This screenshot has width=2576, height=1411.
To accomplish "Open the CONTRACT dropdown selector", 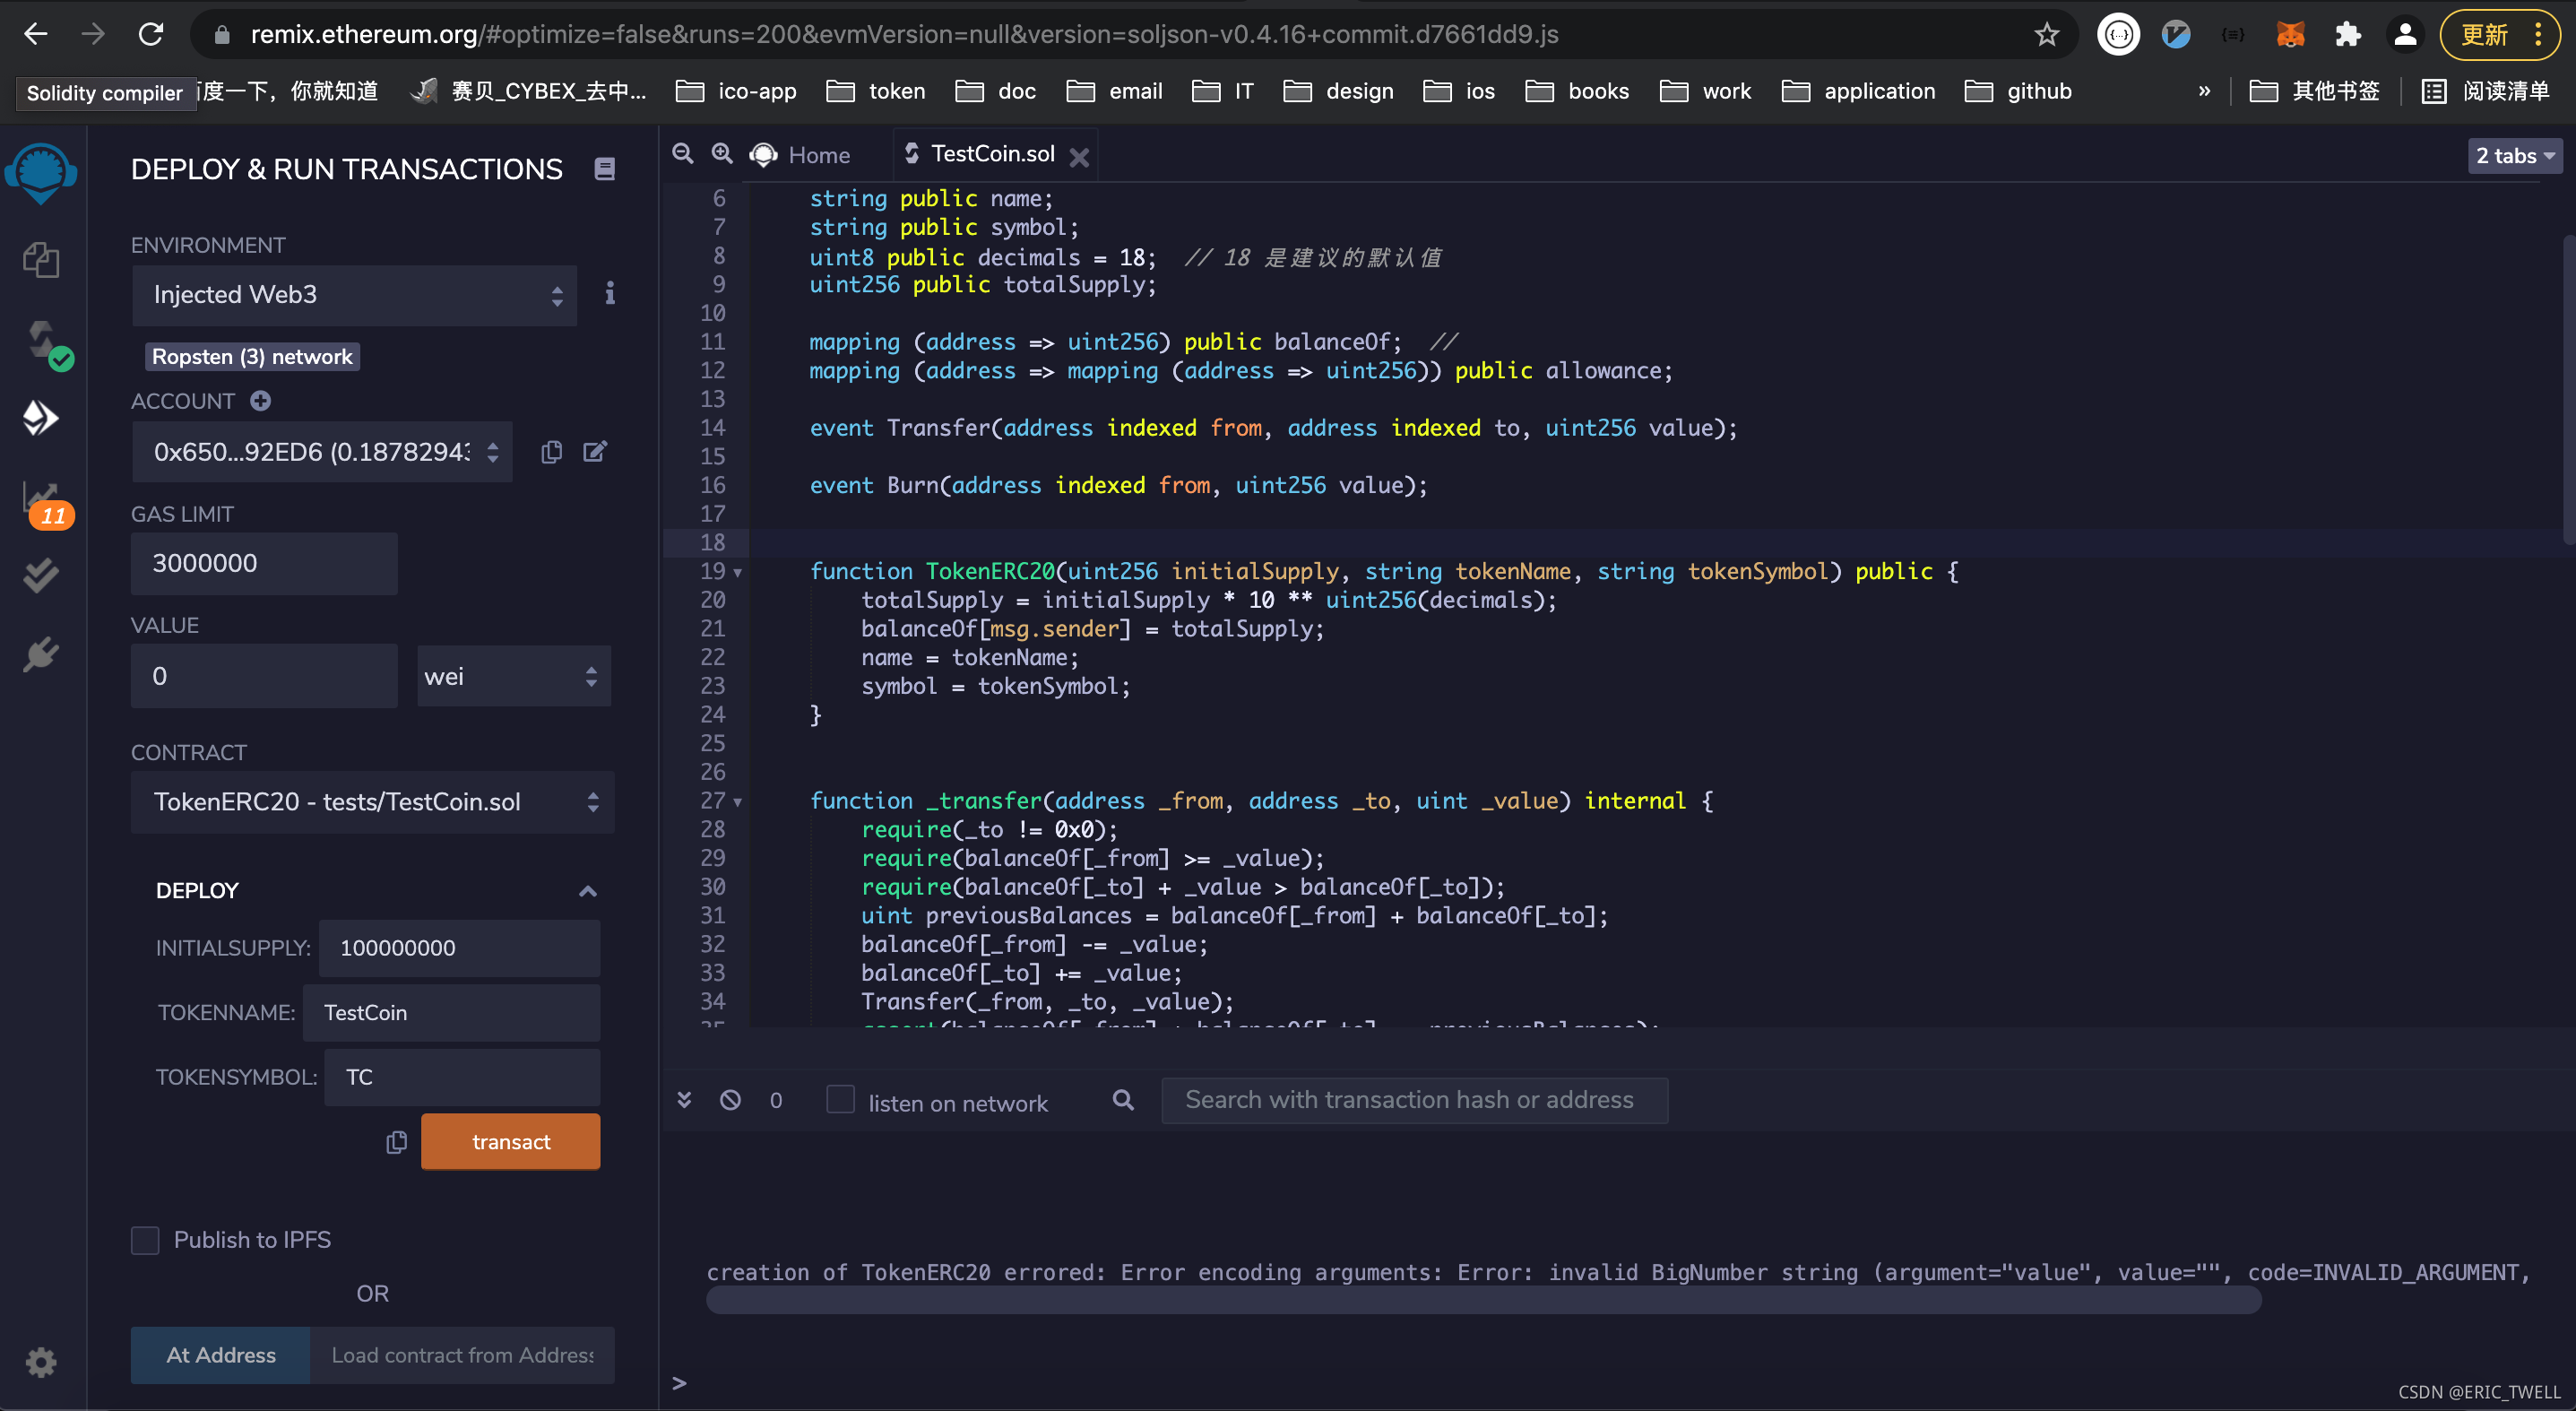I will click(368, 801).
